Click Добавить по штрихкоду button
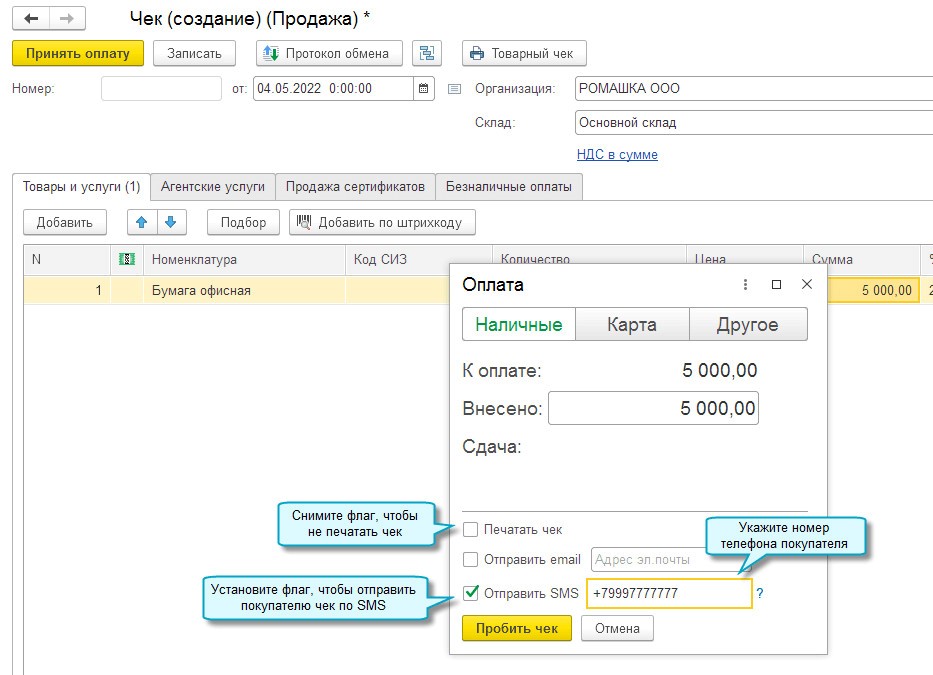This screenshot has width=933, height=675. click(x=382, y=222)
